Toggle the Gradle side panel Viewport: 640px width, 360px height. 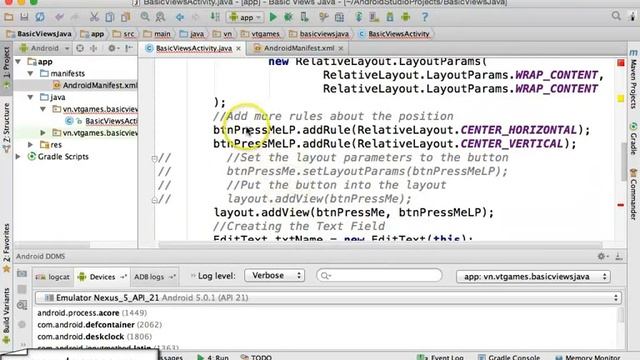click(x=633, y=139)
